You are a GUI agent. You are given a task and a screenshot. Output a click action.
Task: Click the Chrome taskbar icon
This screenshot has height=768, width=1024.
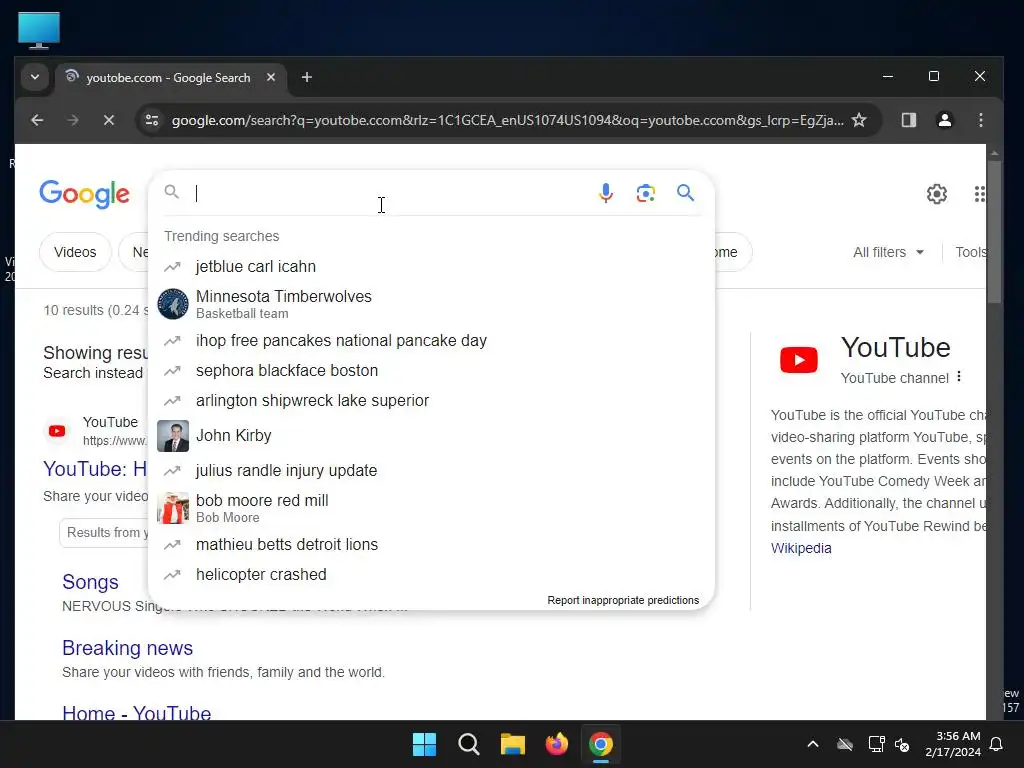pos(601,744)
